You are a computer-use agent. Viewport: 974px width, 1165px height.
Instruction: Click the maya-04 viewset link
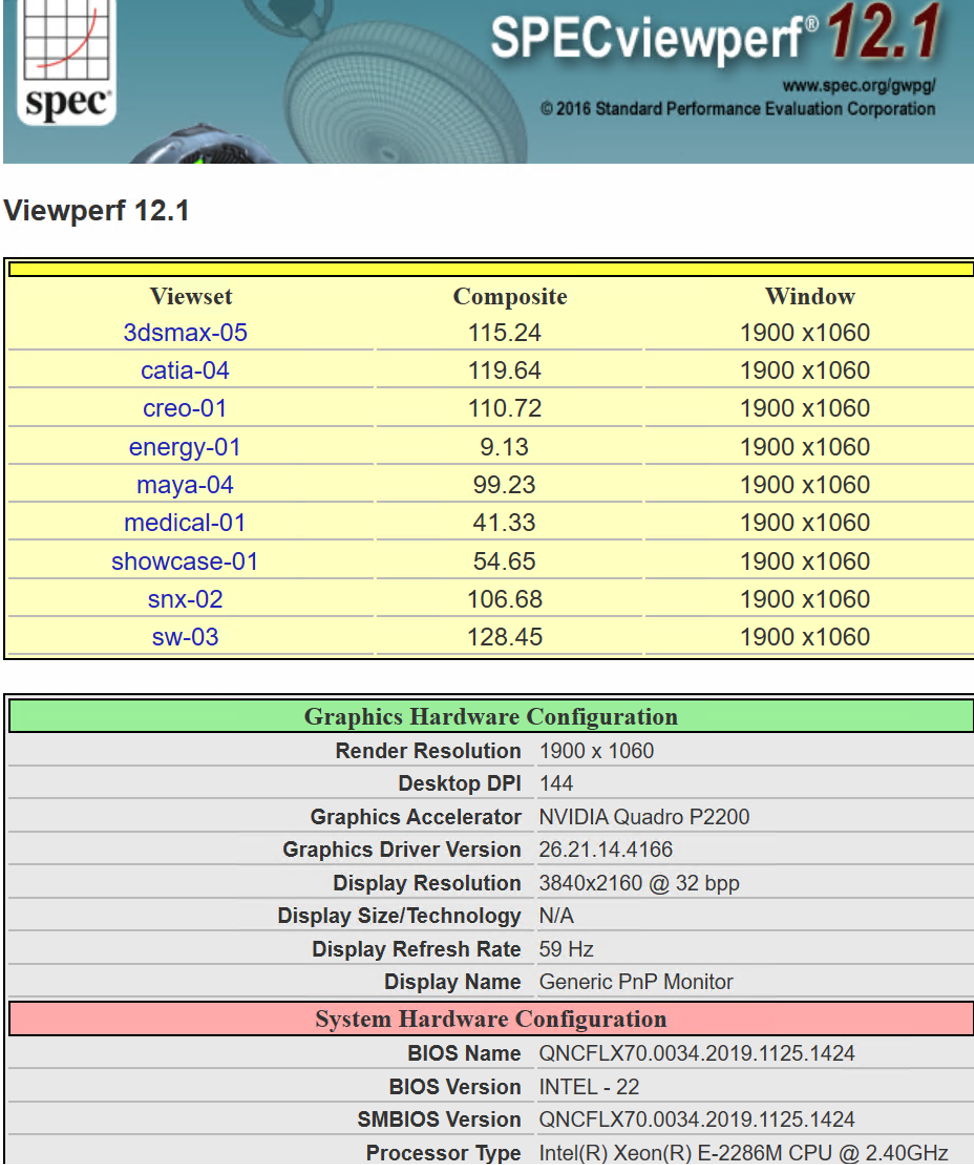point(185,485)
